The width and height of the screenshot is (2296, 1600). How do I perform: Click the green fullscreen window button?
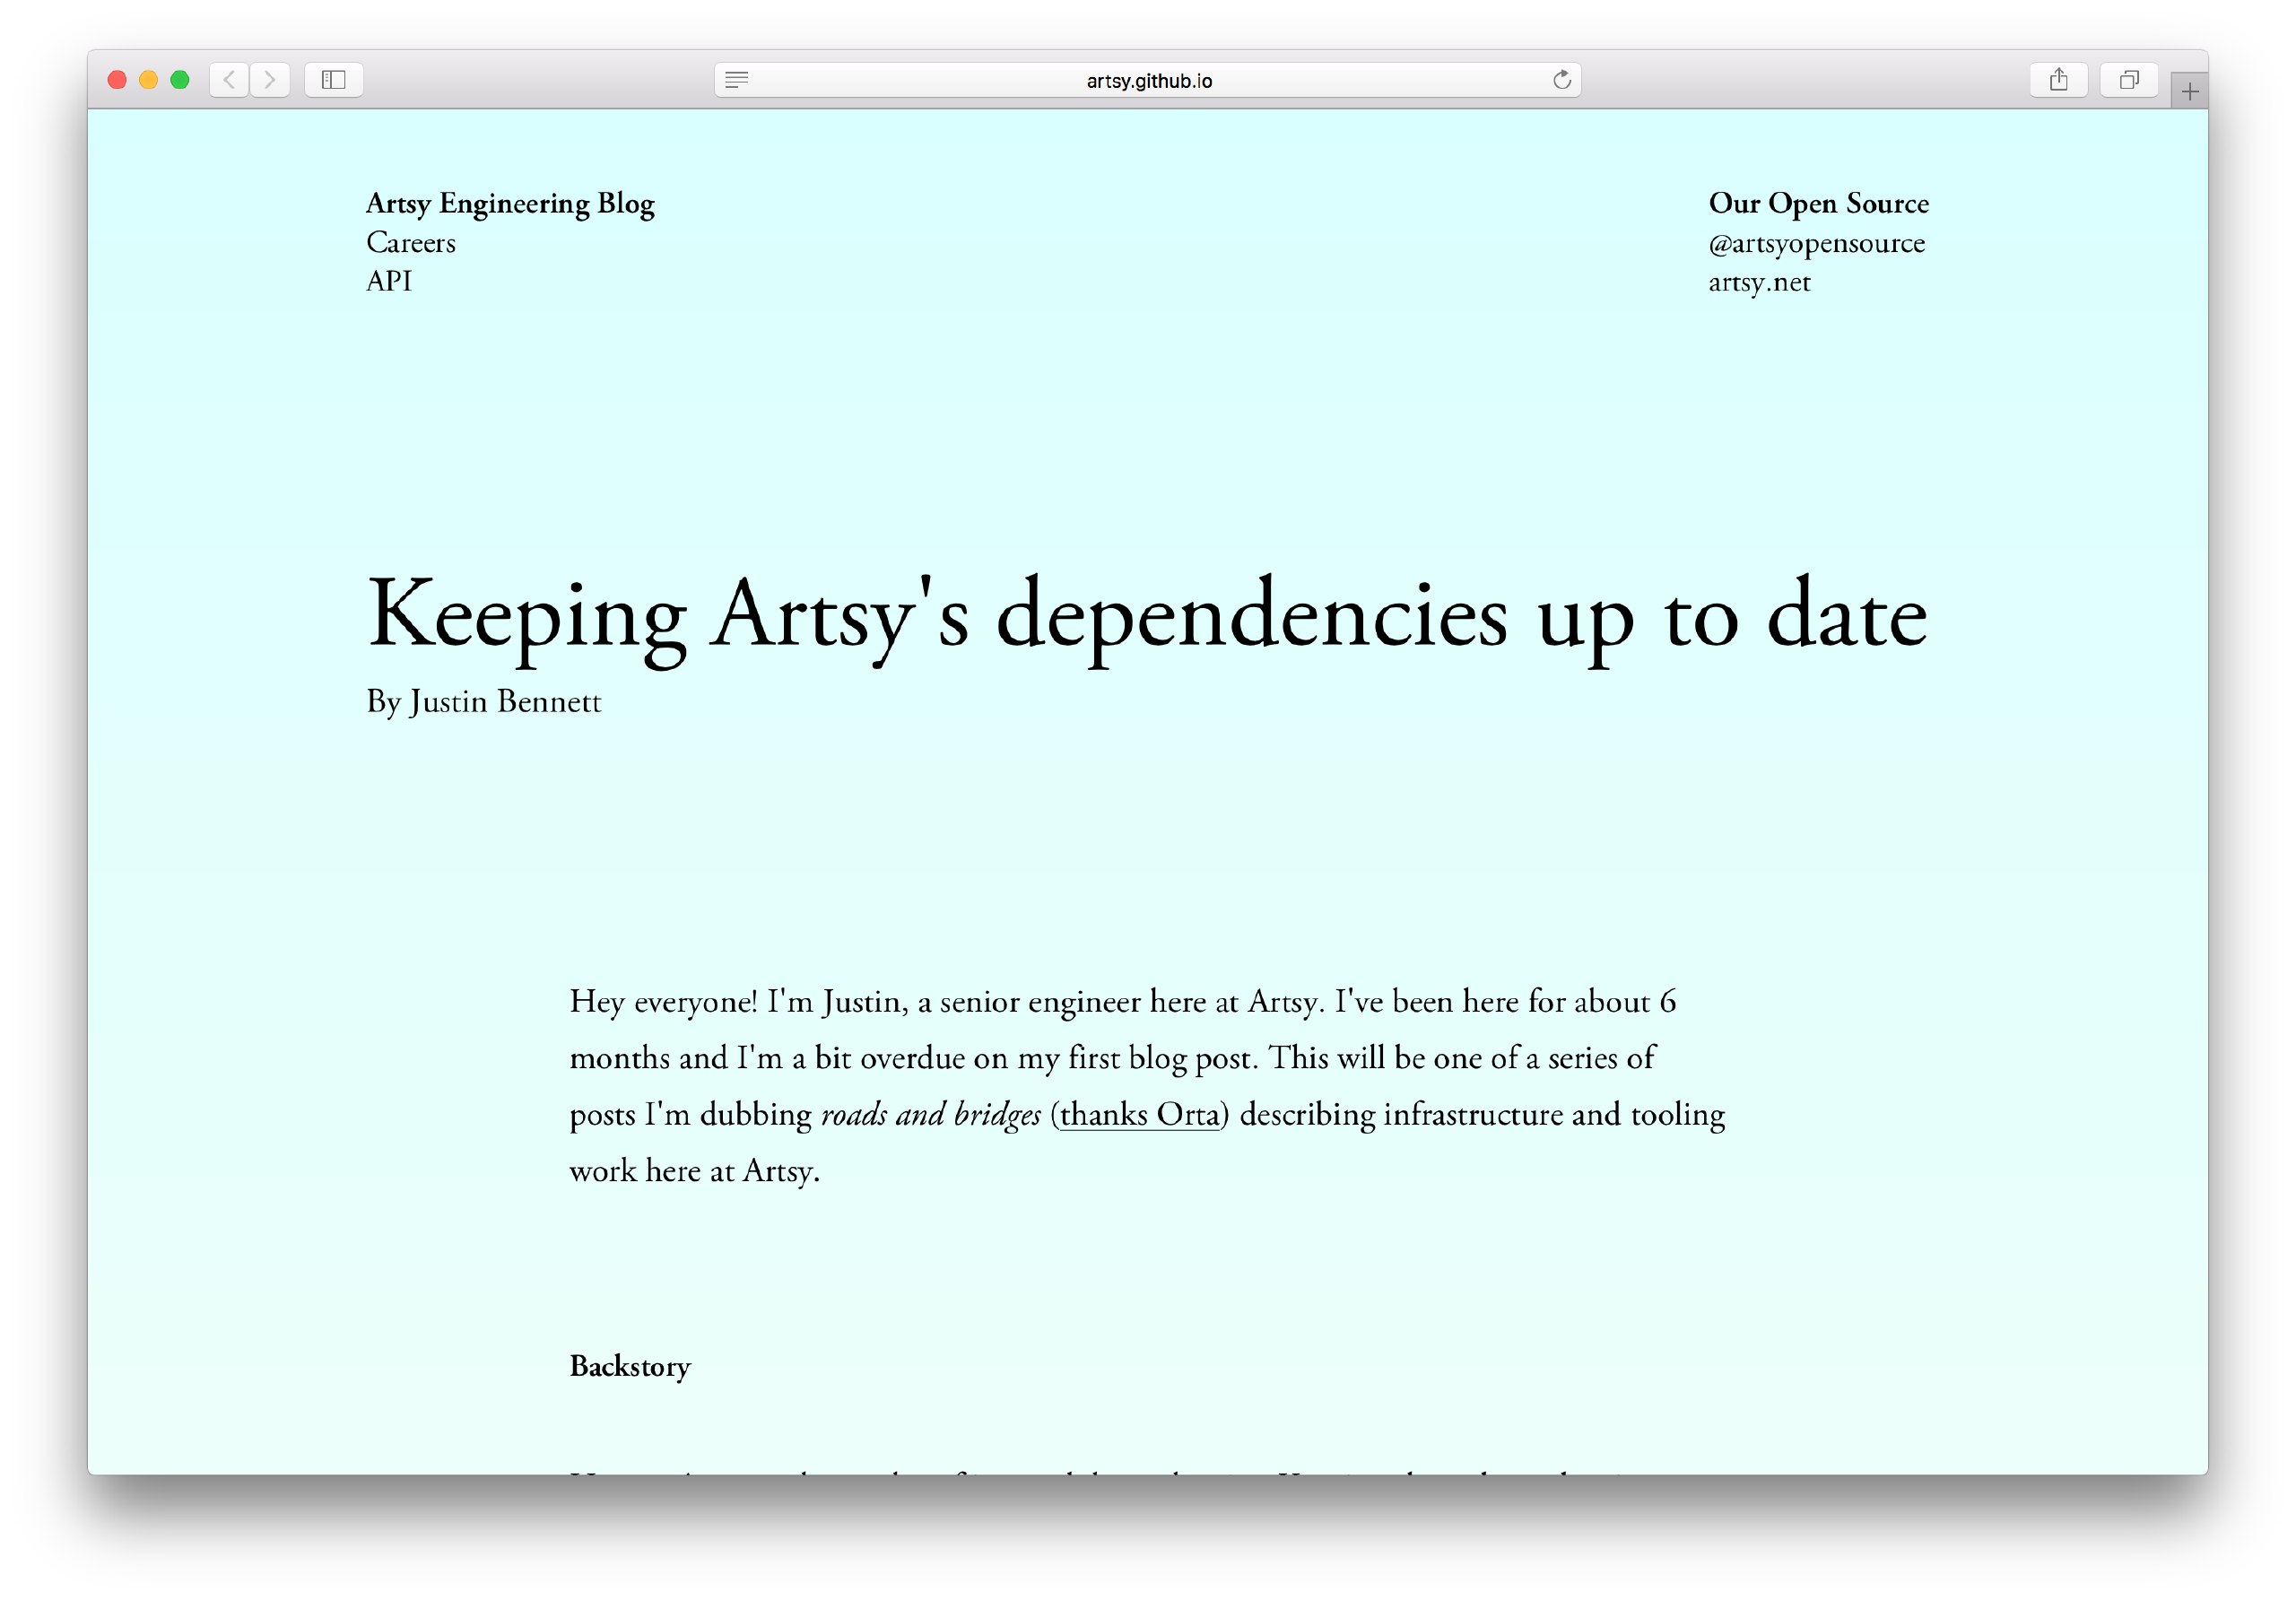click(180, 80)
